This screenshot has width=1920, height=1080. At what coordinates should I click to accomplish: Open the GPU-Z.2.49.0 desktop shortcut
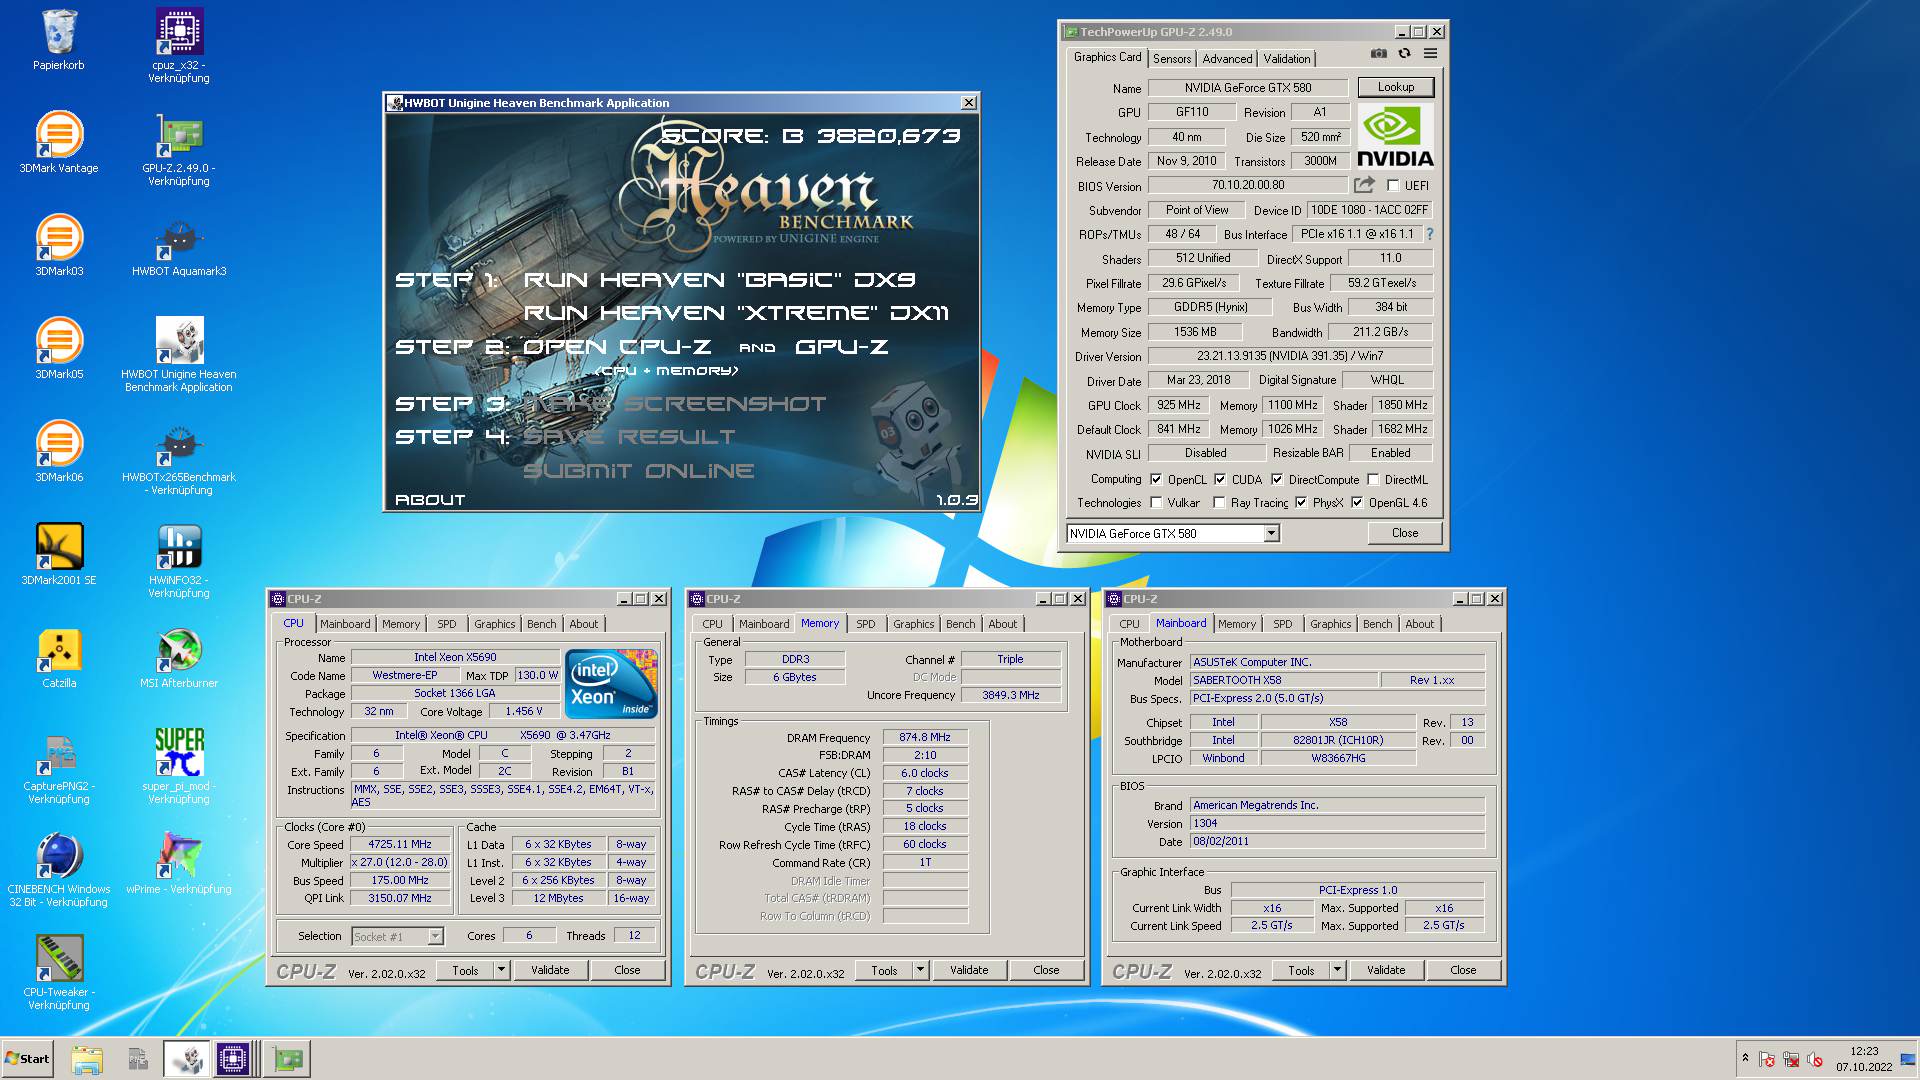[179, 149]
